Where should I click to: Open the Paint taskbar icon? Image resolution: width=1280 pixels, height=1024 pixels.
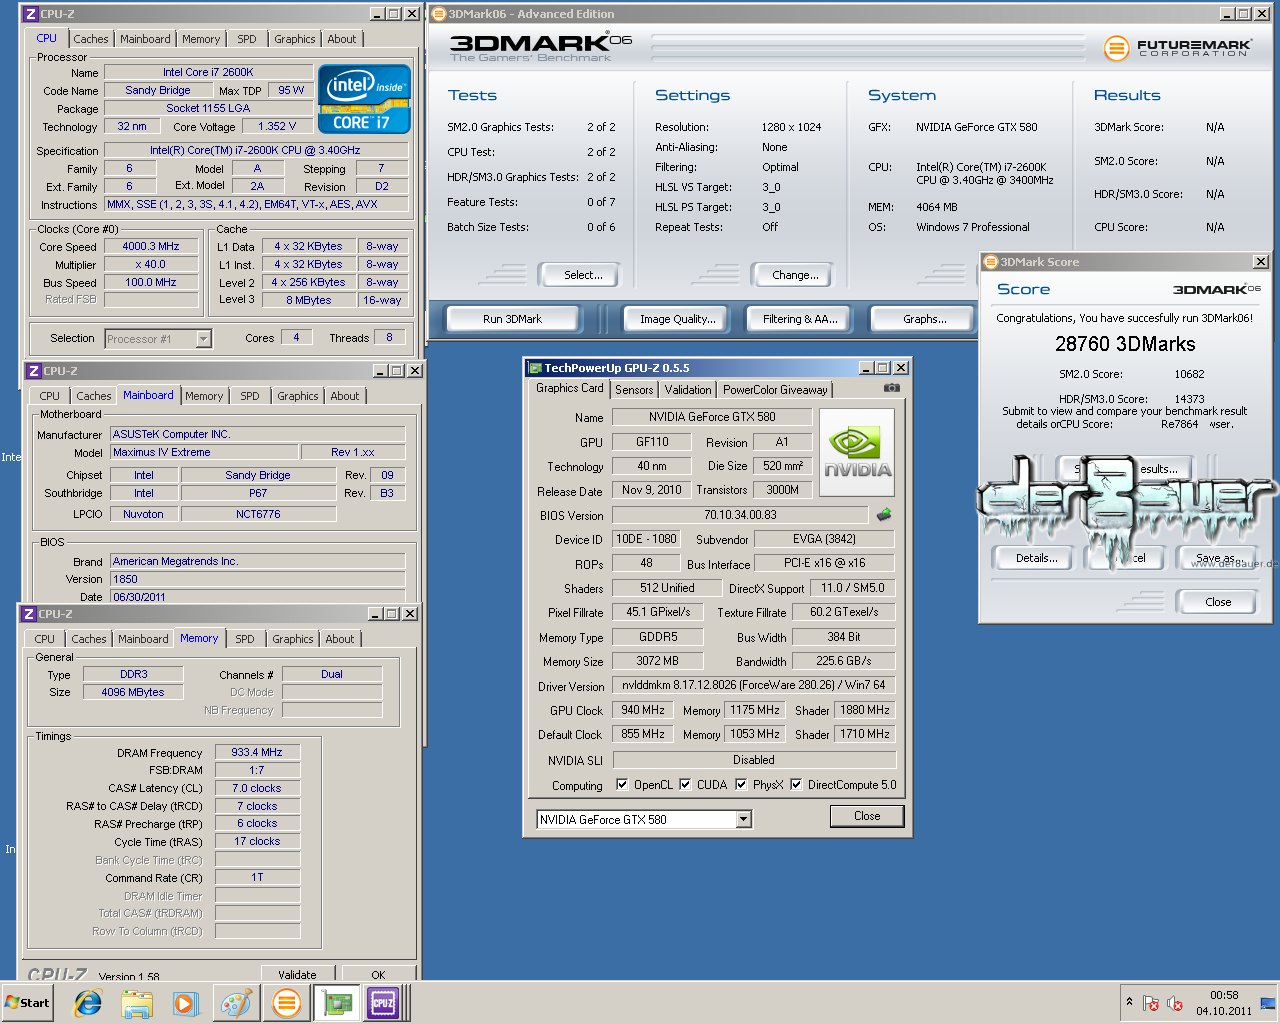coord(236,1003)
